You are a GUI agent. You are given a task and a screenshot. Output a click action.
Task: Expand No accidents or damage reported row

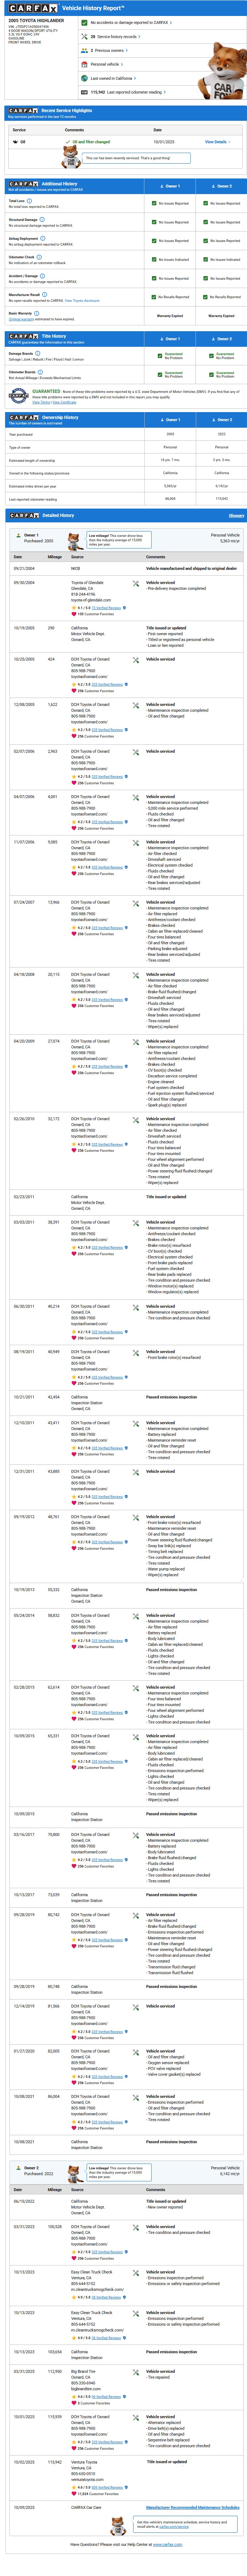(x=130, y=22)
